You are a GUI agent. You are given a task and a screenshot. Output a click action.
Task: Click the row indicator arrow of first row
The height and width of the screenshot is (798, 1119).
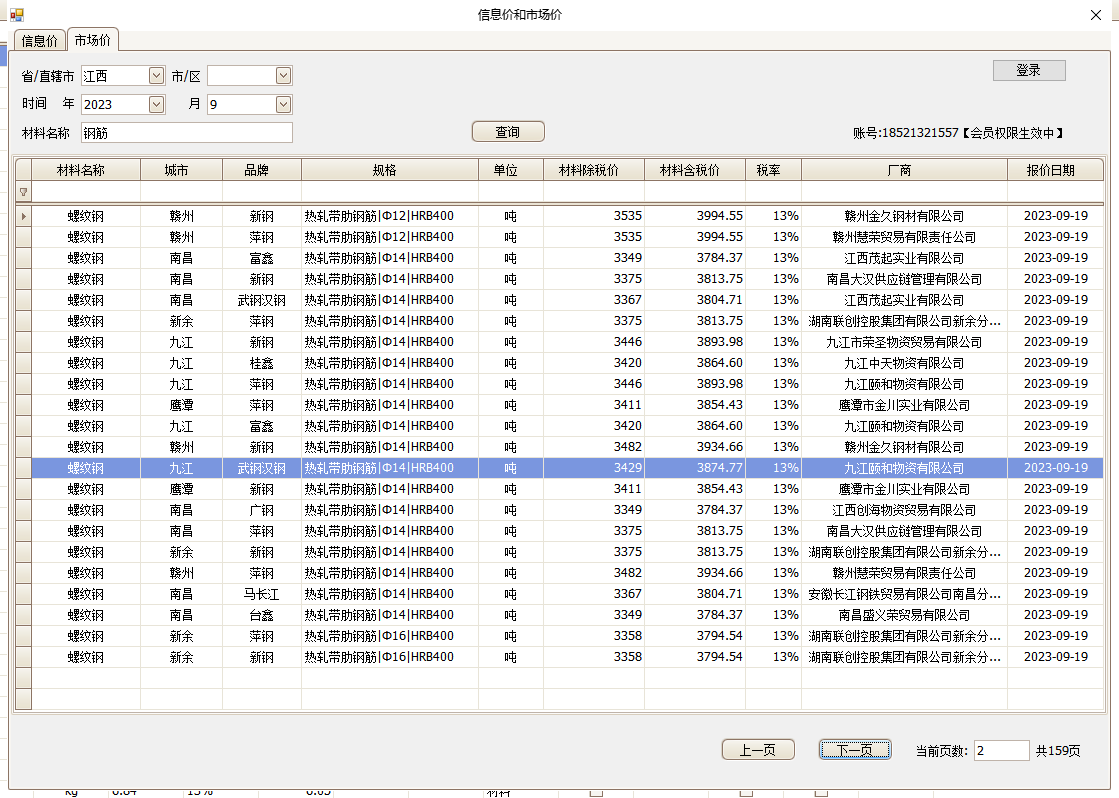tap(23, 216)
